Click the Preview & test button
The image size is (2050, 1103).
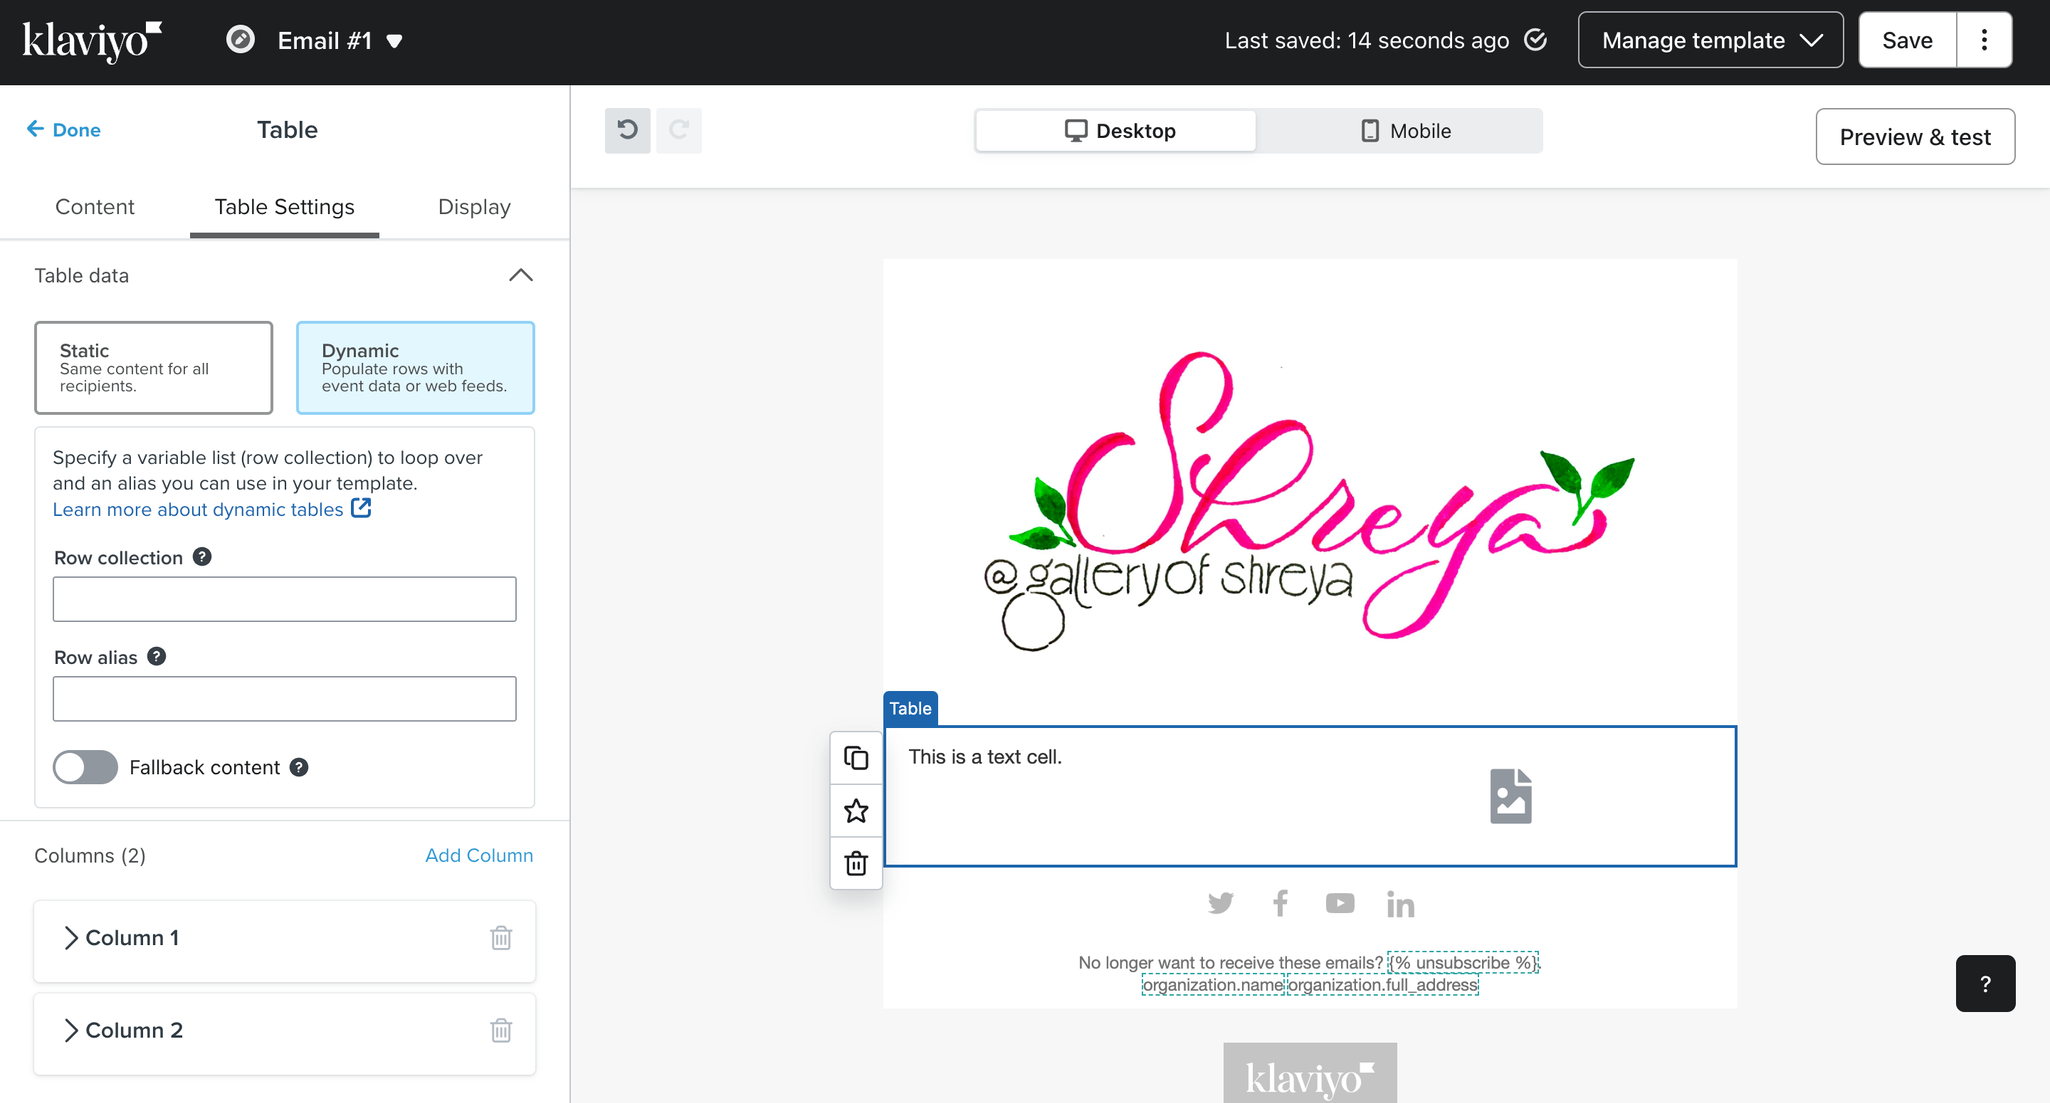point(1914,137)
